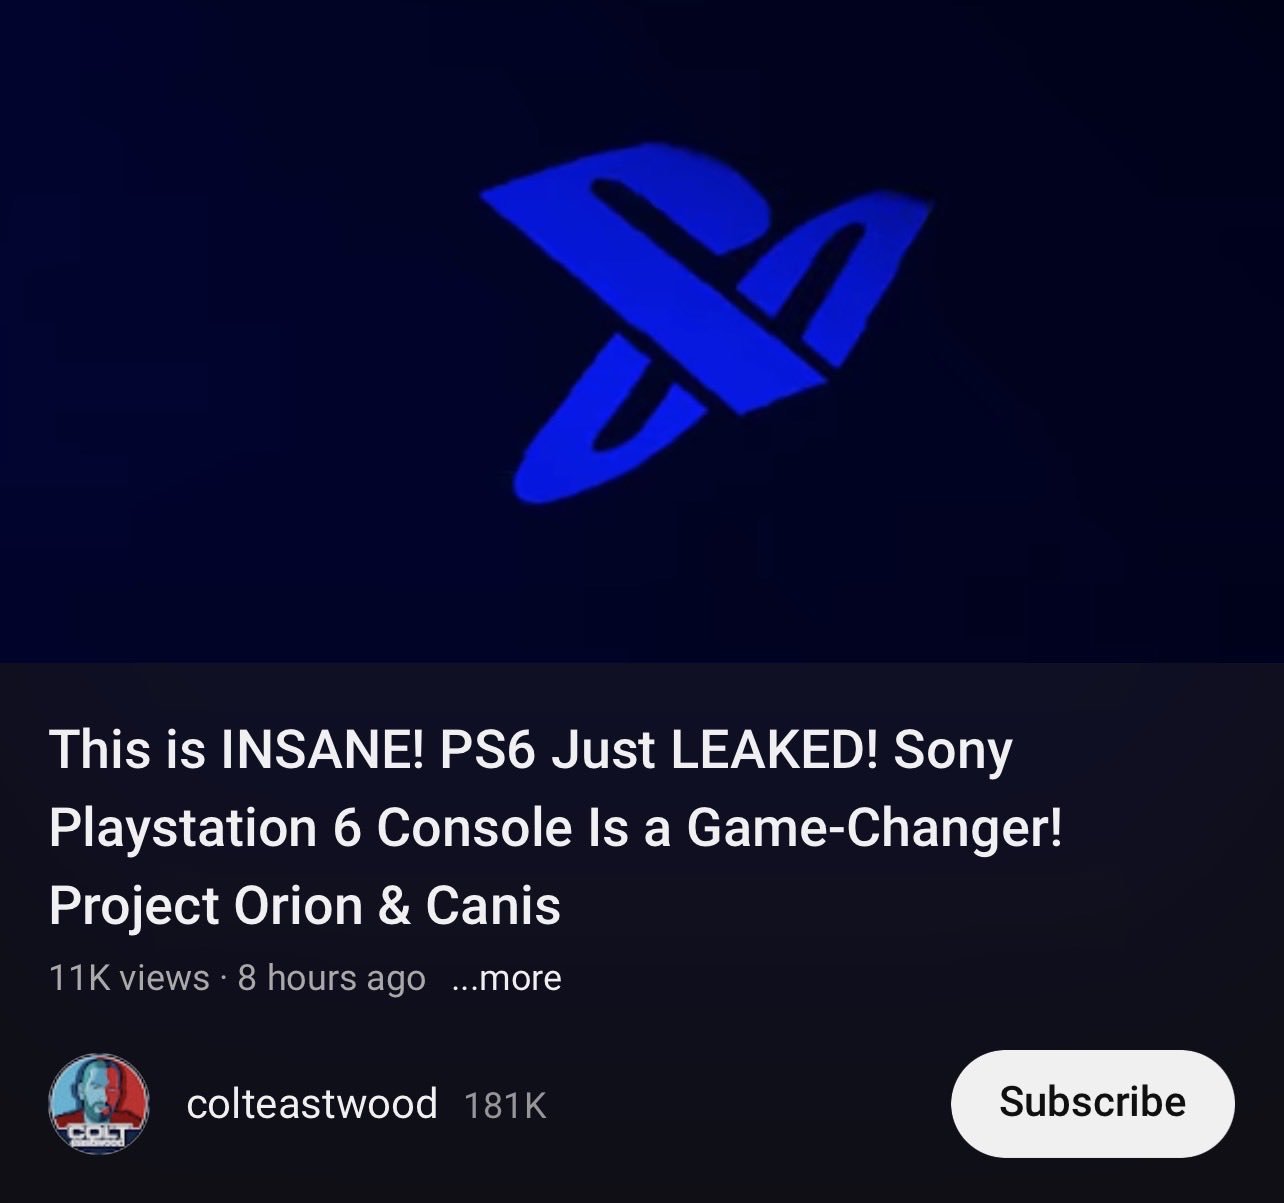Open the colteastwood channel name link

point(312,1103)
